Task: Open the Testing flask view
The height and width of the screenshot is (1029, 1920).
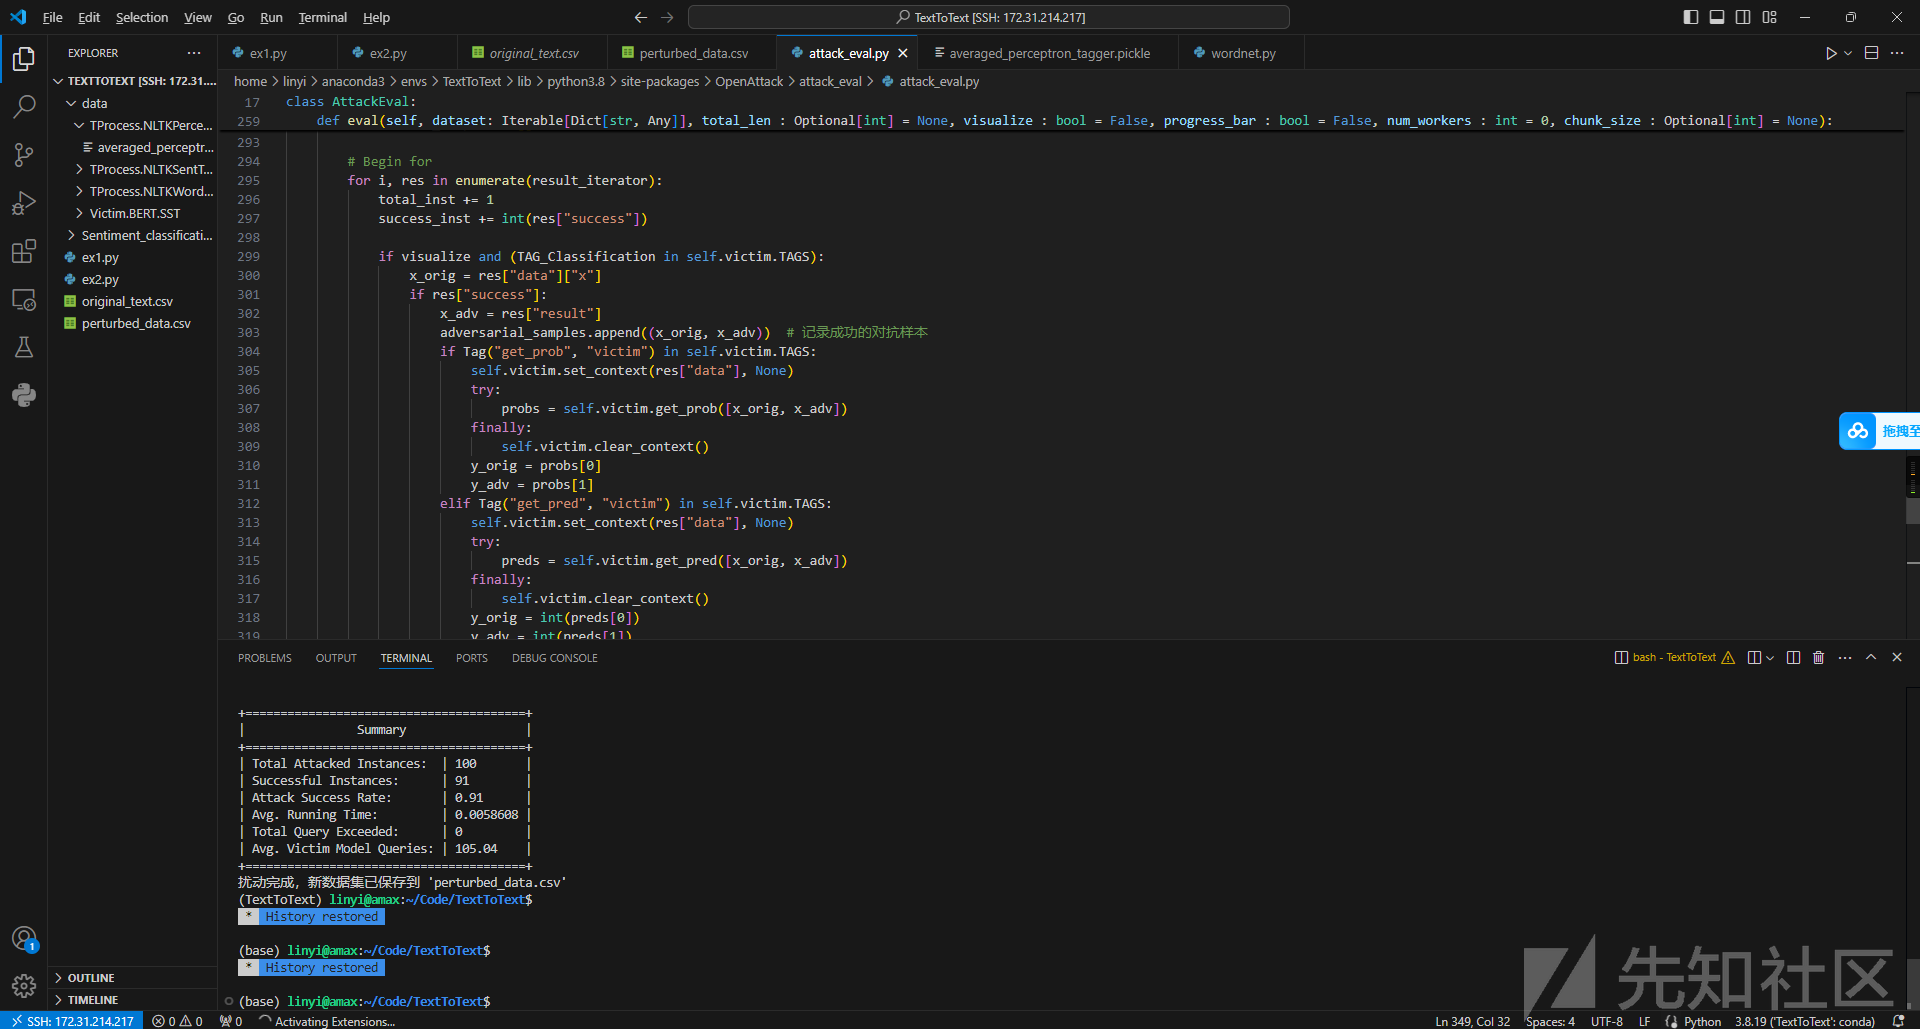Action: click(x=24, y=347)
